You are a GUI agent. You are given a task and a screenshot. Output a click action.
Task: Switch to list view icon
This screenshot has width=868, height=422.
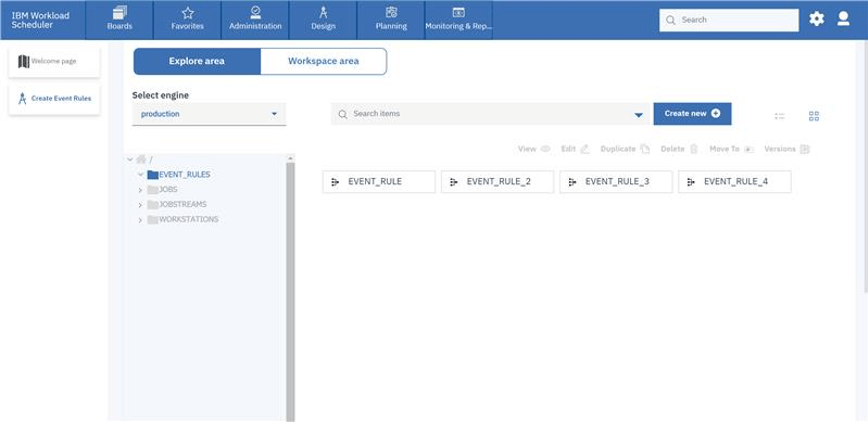(780, 115)
